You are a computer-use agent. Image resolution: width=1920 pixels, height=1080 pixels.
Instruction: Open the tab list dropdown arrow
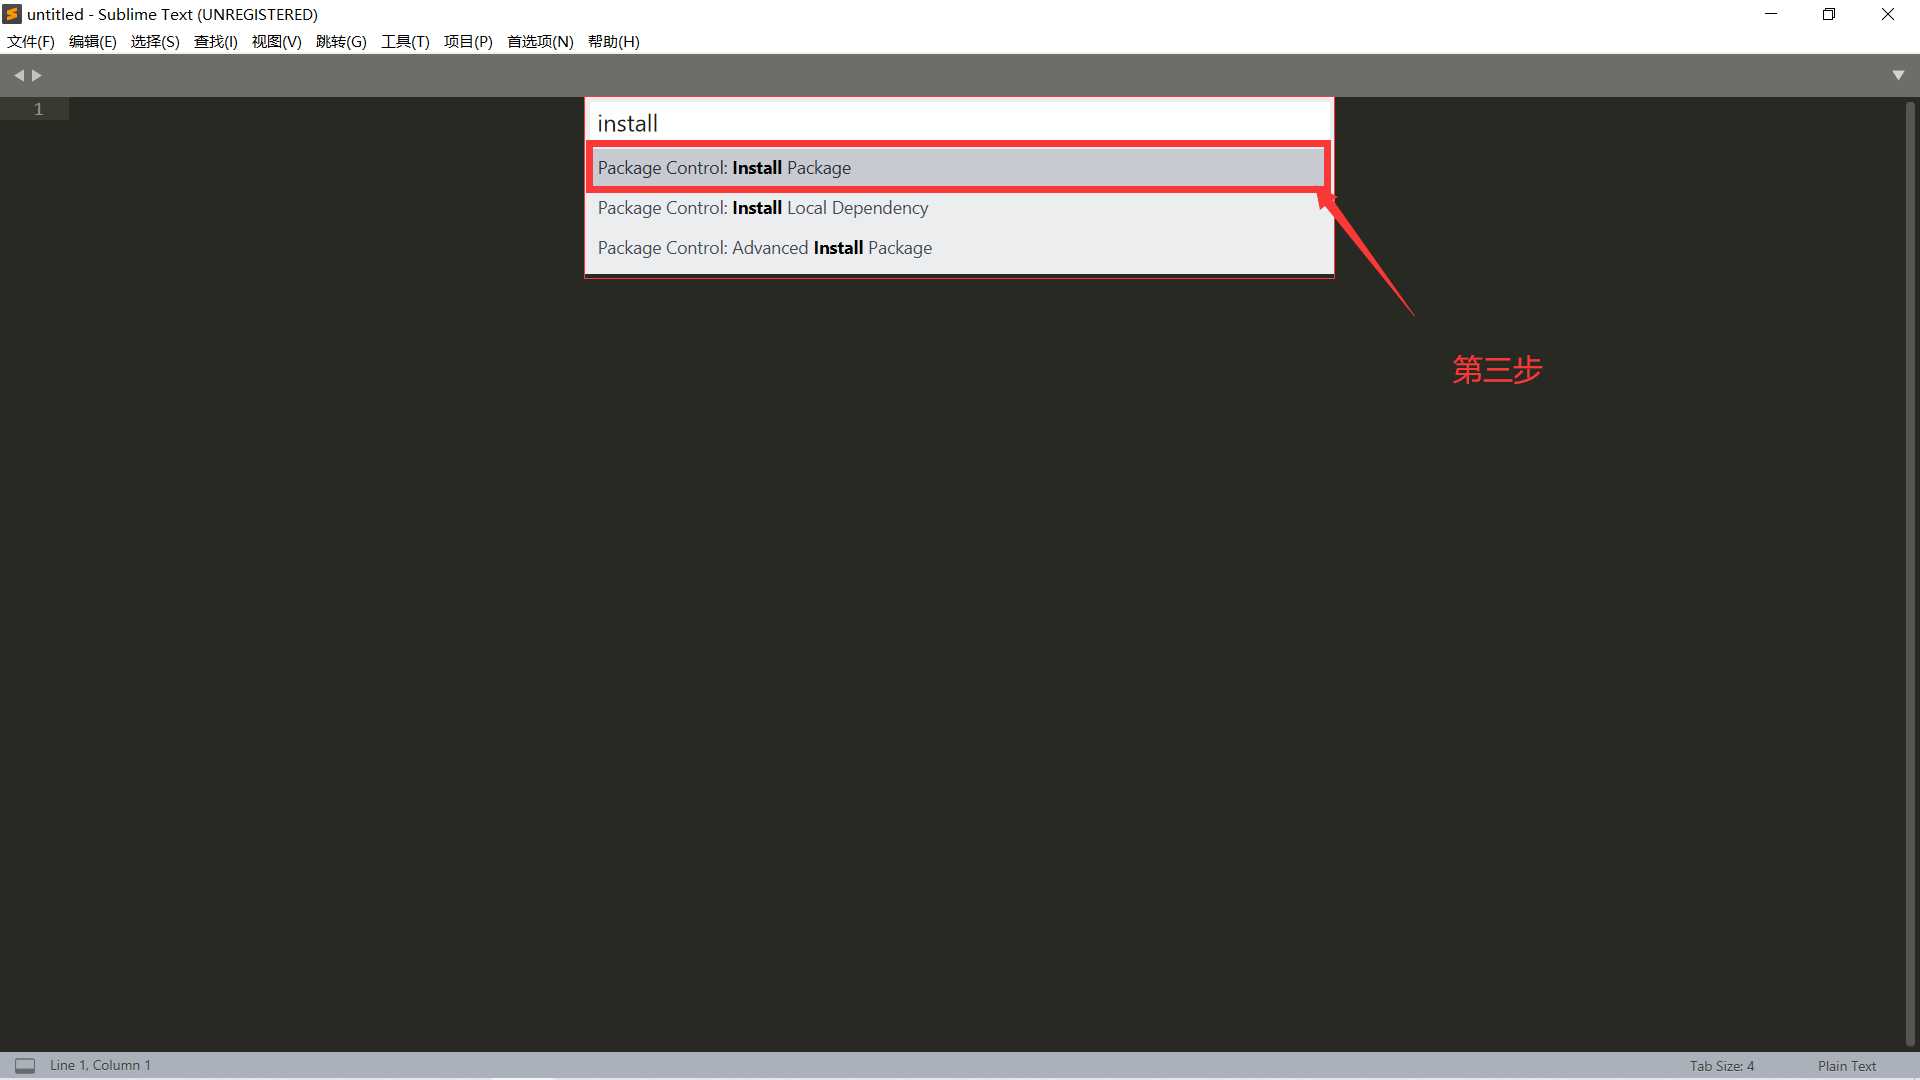[1898, 75]
